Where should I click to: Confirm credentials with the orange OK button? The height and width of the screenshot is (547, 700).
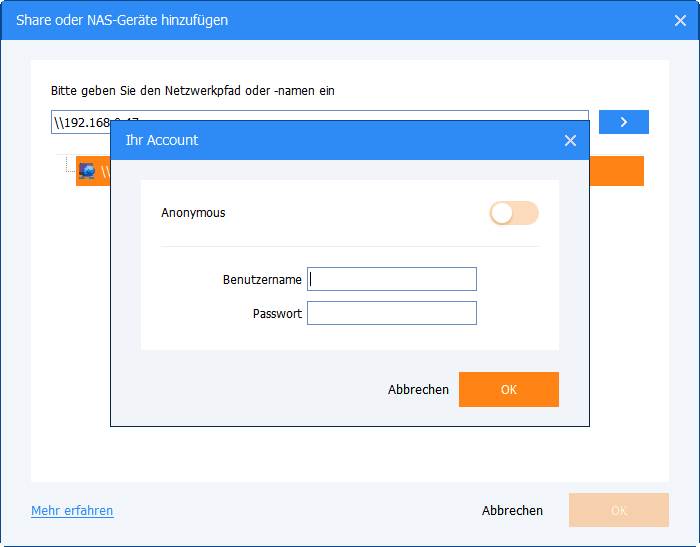point(508,390)
